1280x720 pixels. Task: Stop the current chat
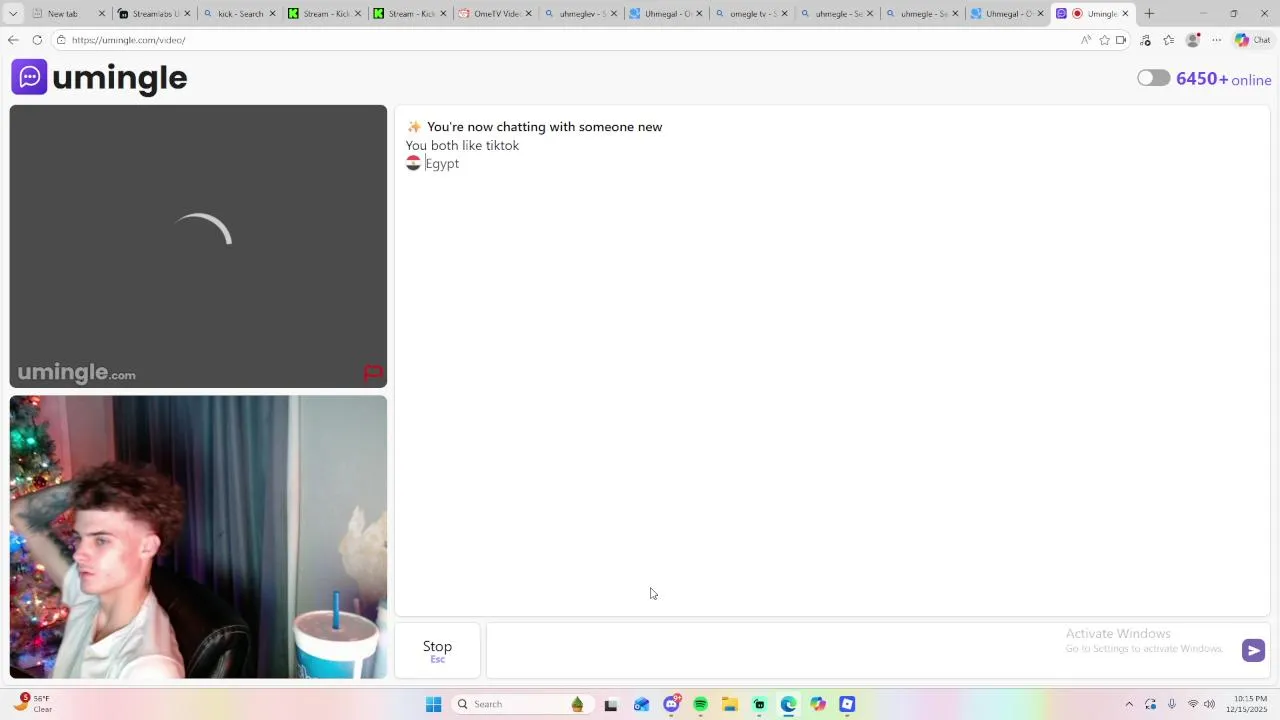point(437,650)
